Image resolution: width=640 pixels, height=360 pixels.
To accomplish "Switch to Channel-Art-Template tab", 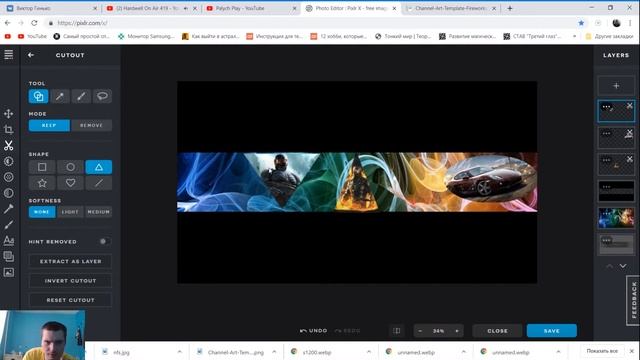I will click(x=451, y=8).
